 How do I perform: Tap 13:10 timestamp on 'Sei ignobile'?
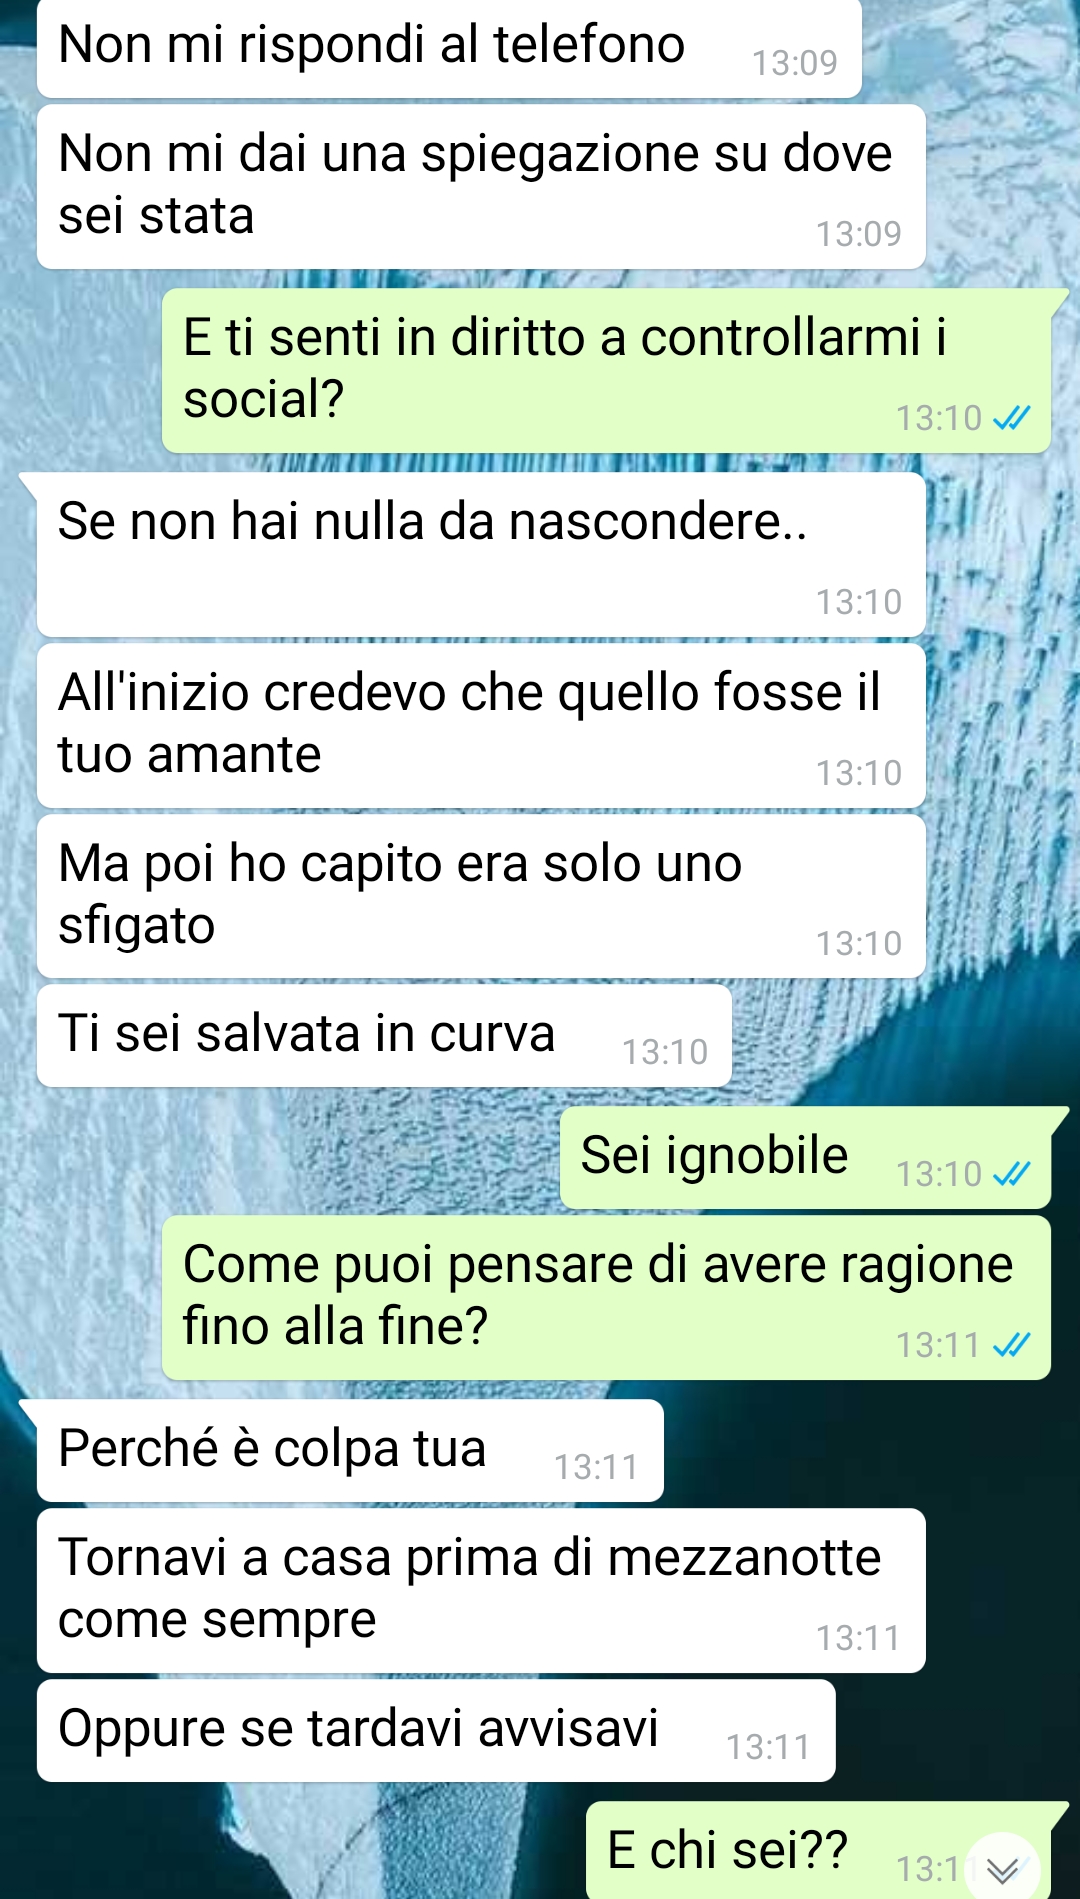click(x=938, y=1174)
